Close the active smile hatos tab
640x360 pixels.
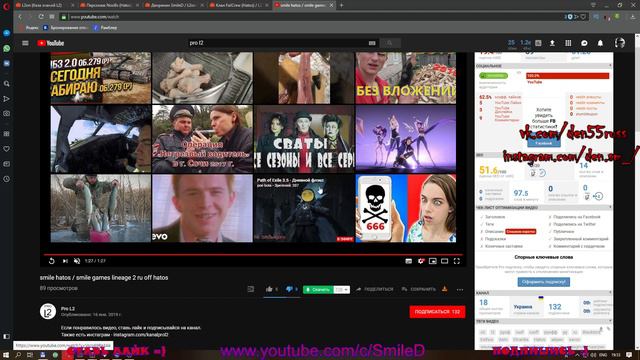coord(331,5)
